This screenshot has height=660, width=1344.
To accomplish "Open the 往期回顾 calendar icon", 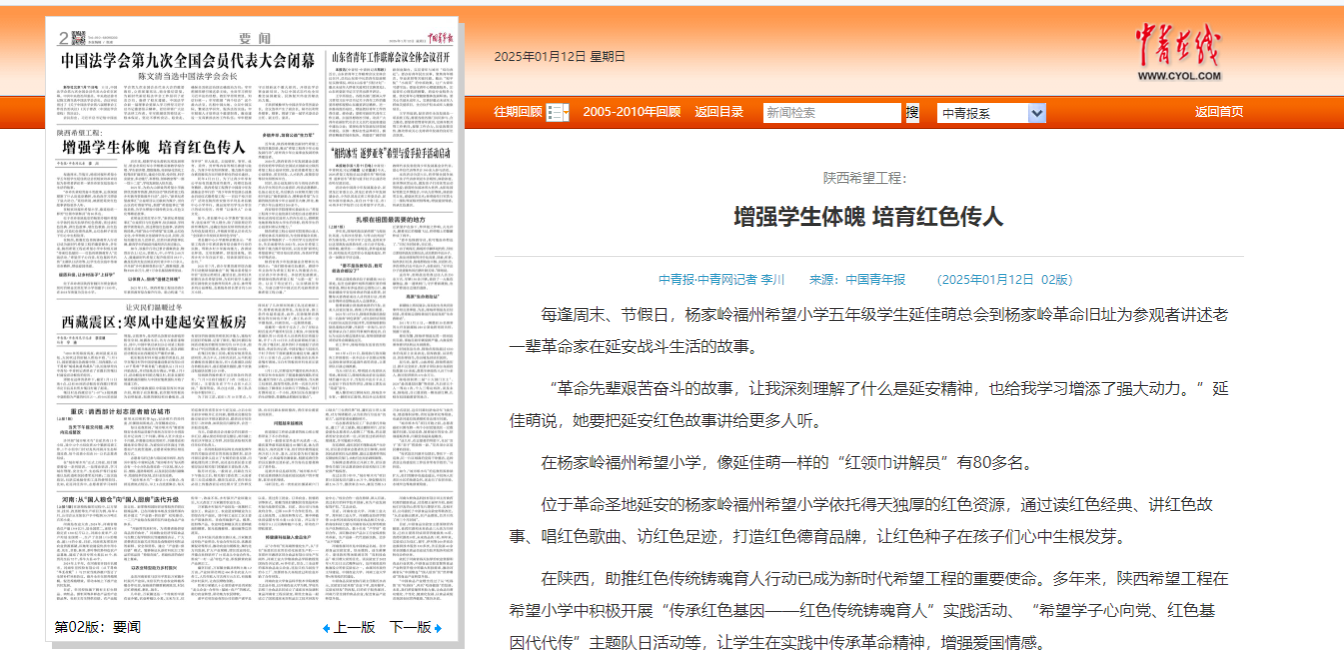I will click(557, 112).
